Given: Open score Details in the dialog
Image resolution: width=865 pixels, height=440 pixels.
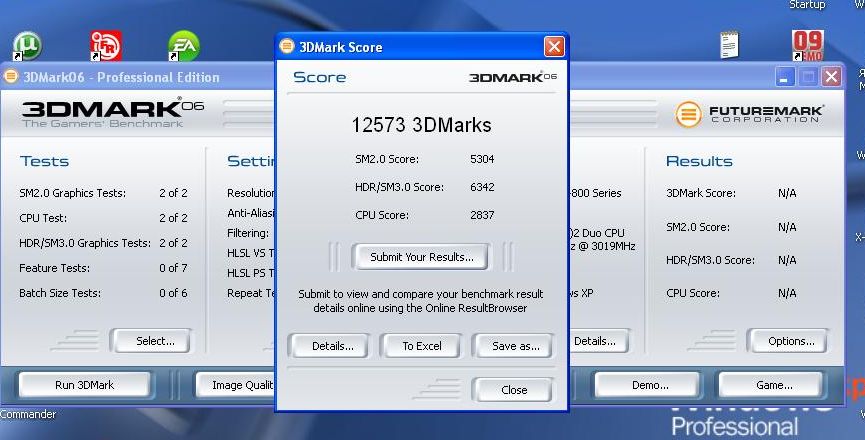Looking at the screenshot, I should 332,346.
